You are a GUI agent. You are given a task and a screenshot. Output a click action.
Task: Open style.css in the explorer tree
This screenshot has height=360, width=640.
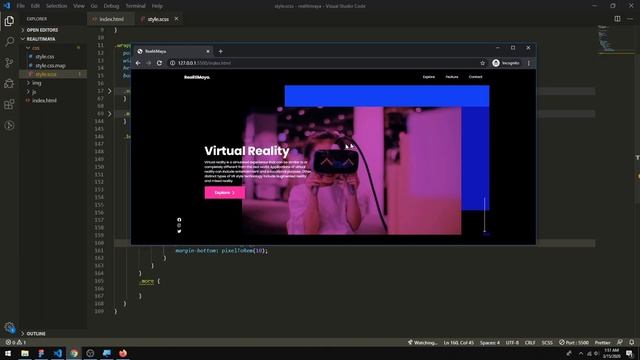44,56
